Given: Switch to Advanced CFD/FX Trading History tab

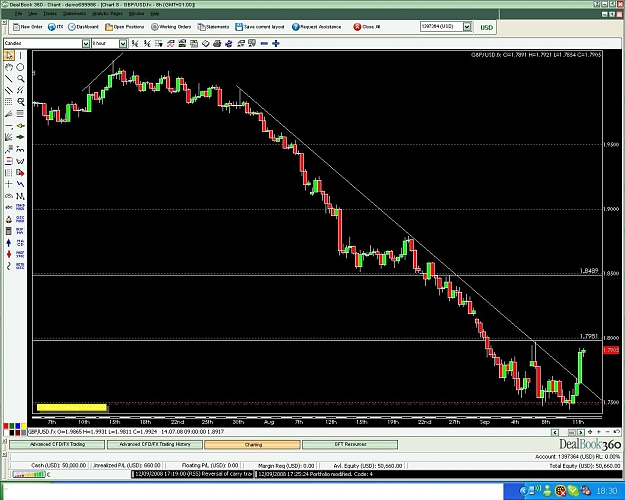Looking at the screenshot, I should 155,444.
